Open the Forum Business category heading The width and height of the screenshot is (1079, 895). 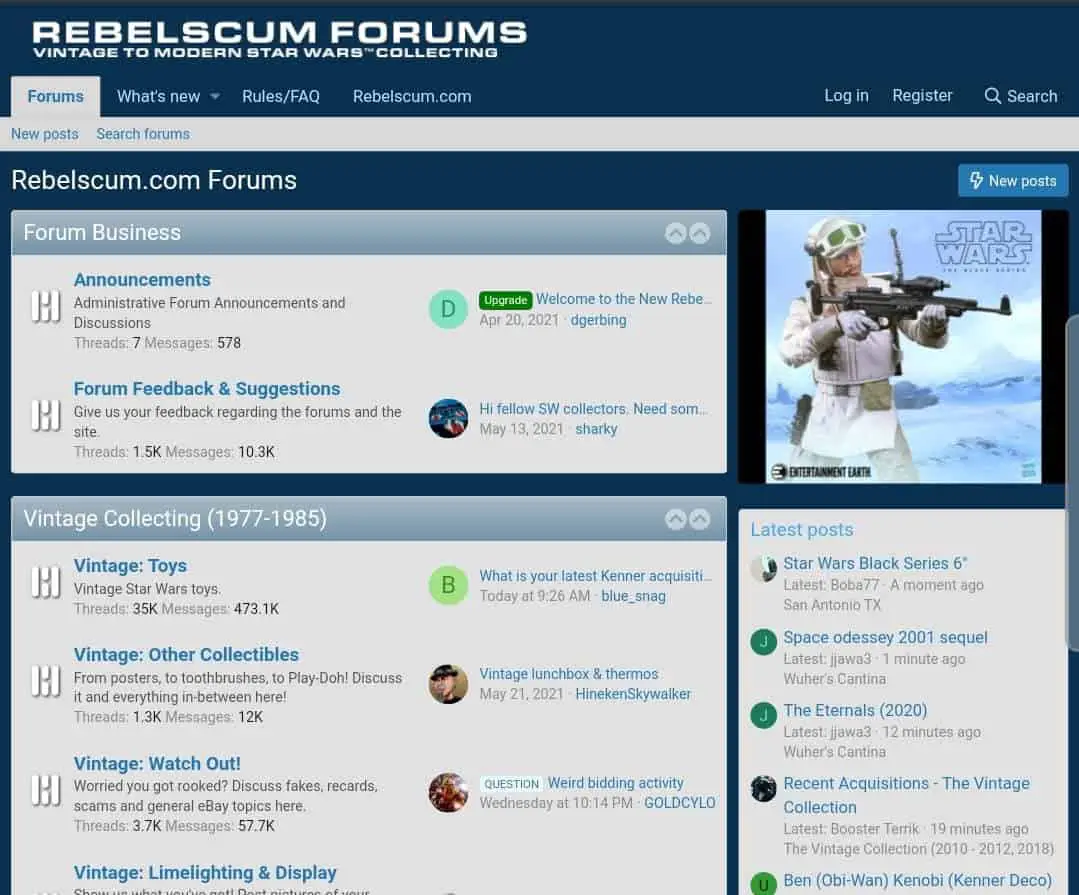tap(103, 233)
